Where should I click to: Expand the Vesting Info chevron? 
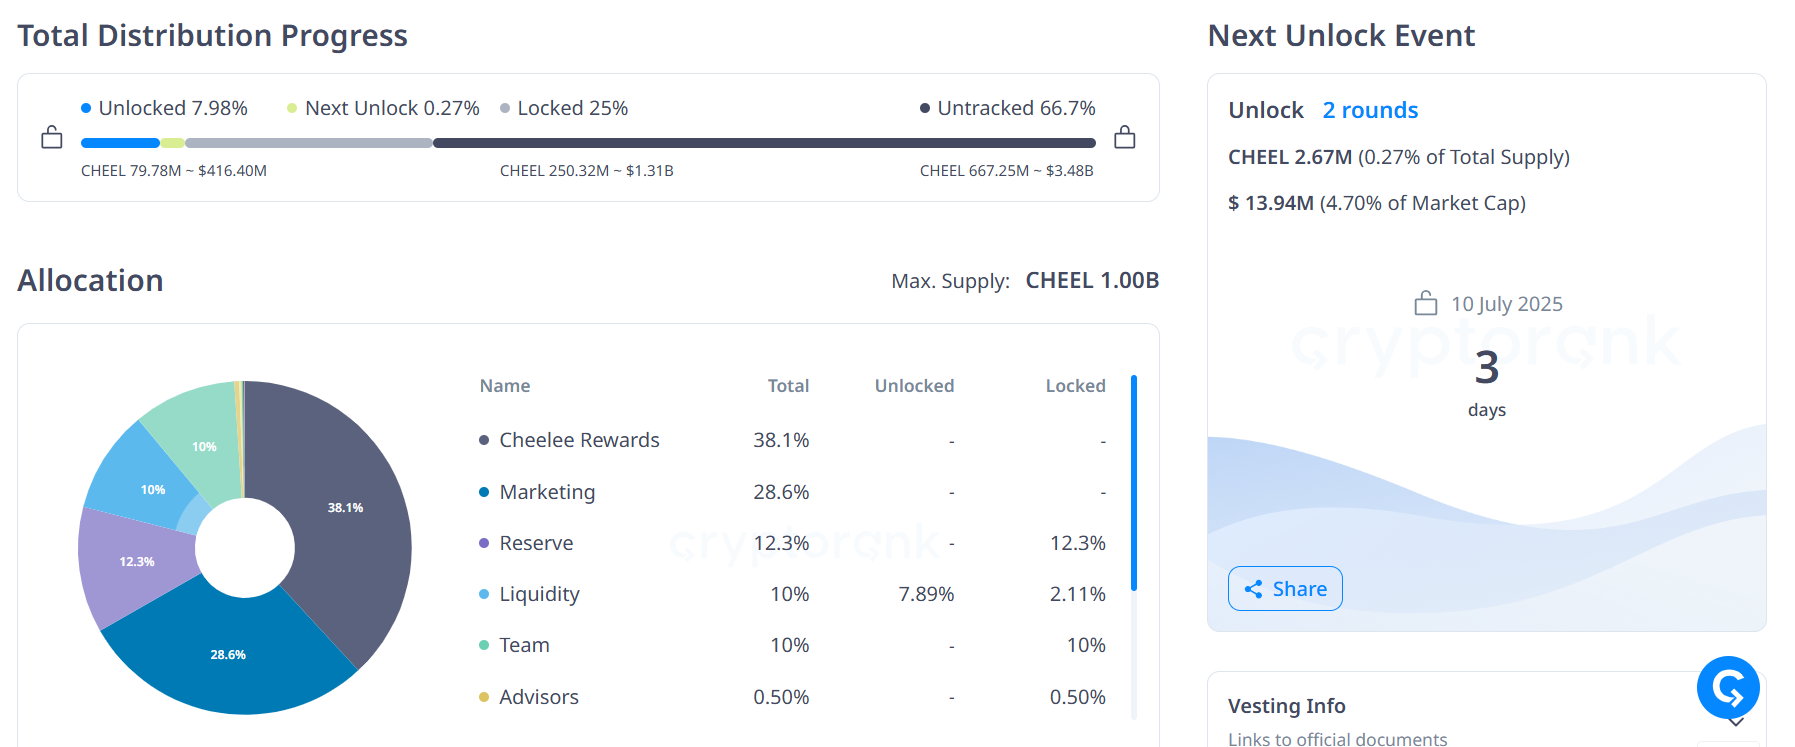[1737, 722]
